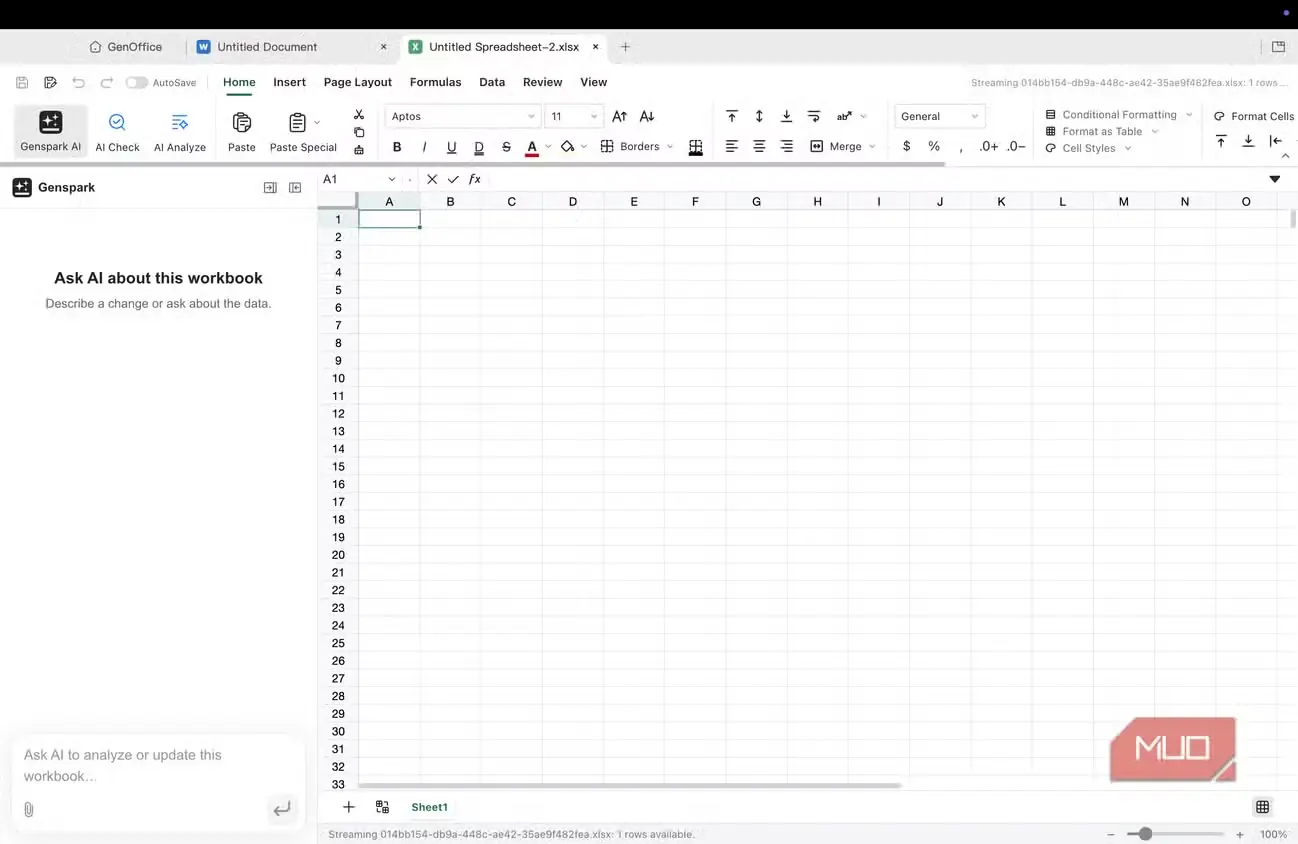This screenshot has width=1298, height=844.
Task: Open the General number format dropdown
Action: (x=939, y=116)
